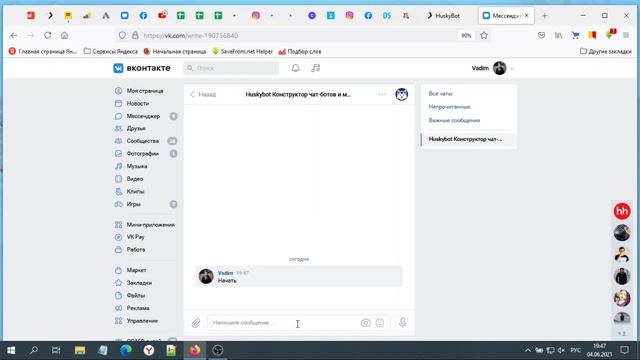640x360 pixels.
Task: Select the Все чаты filter
Action: [440, 93]
